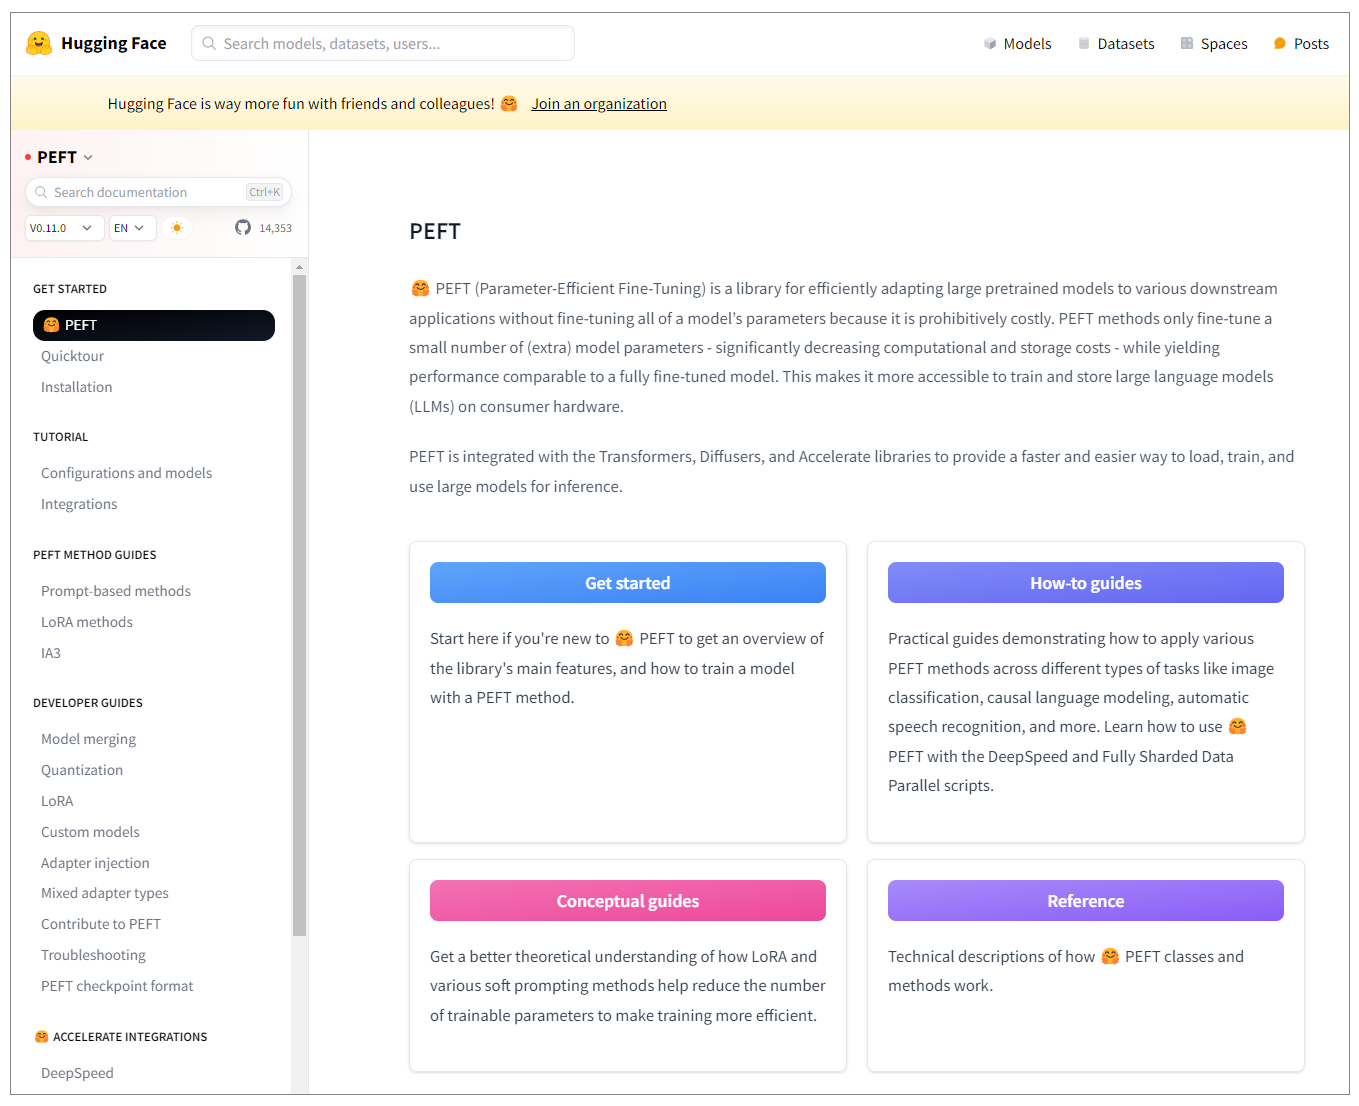Click the Join an organization link
Image resolution: width=1359 pixels, height=1106 pixels.
pos(598,104)
